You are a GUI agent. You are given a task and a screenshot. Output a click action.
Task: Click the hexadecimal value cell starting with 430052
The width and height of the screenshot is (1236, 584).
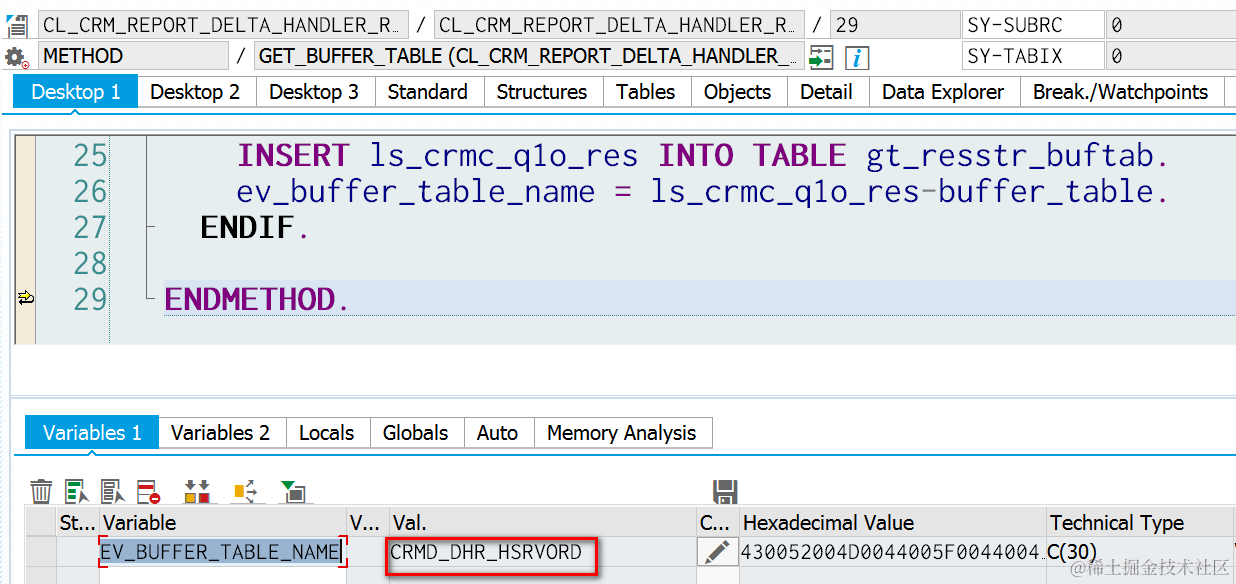click(x=892, y=552)
